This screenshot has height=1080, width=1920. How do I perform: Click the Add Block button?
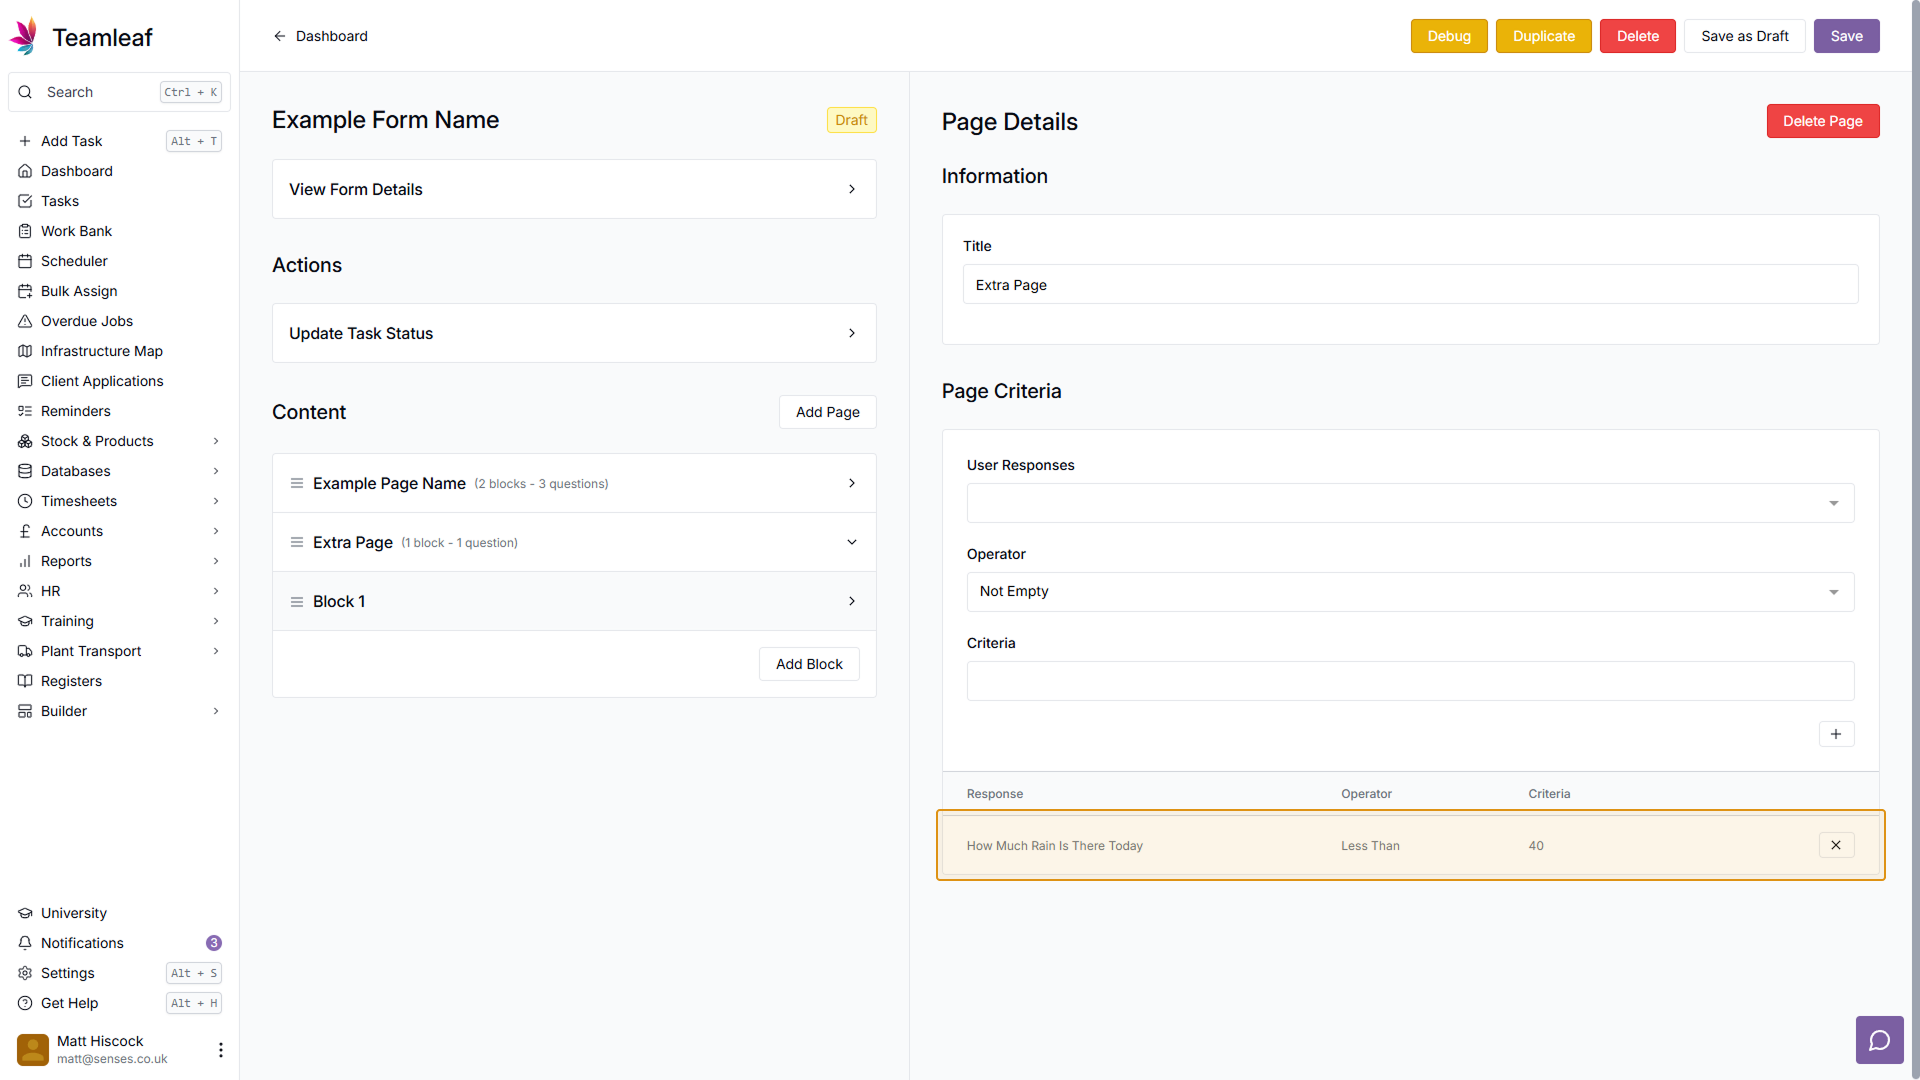coord(809,664)
